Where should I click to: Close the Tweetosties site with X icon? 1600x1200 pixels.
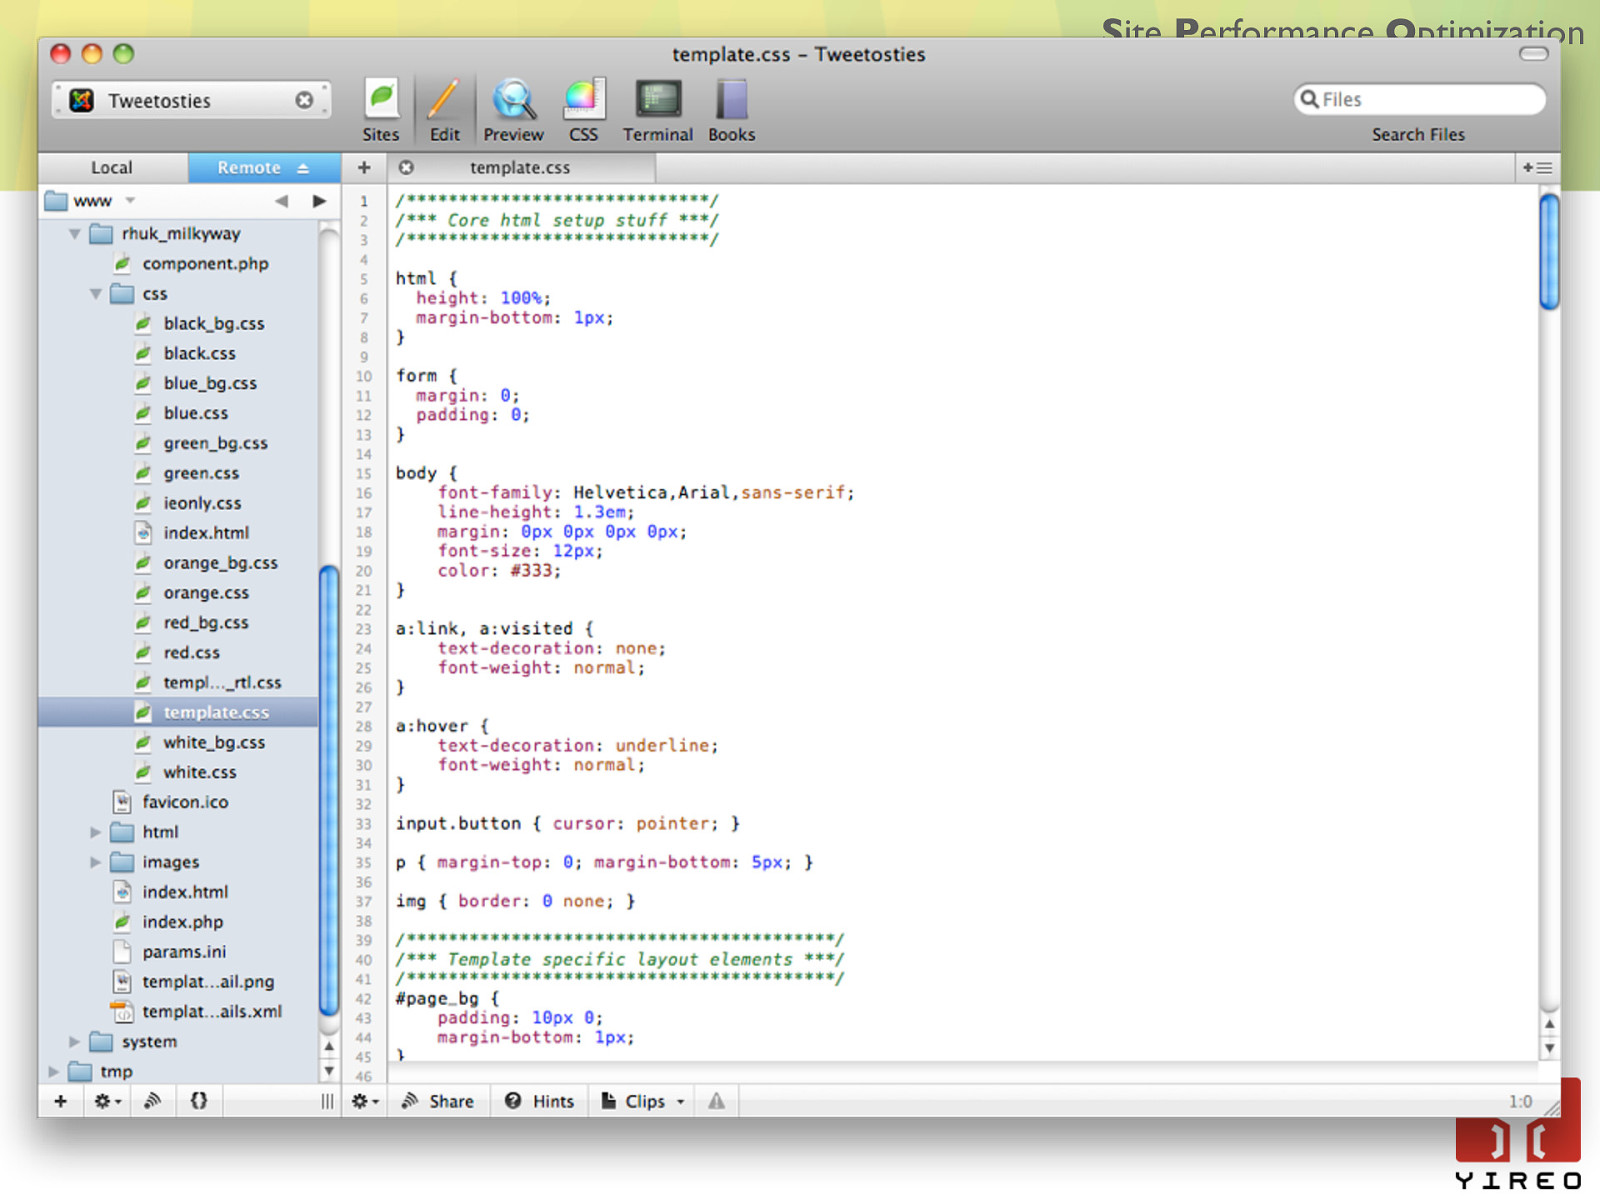[304, 100]
